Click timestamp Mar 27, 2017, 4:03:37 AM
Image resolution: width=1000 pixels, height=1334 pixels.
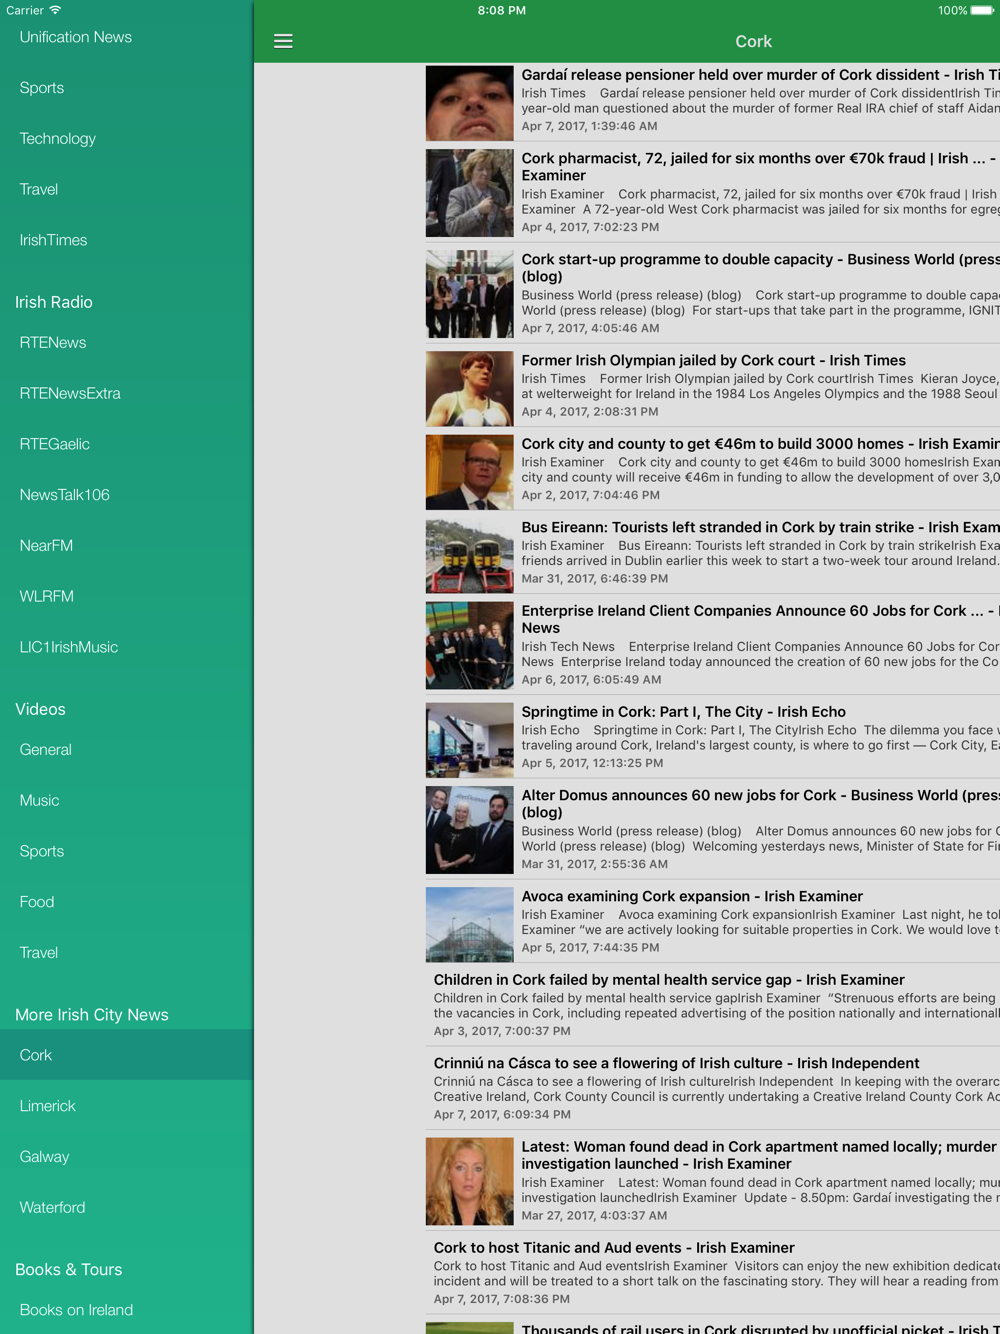click(594, 1216)
